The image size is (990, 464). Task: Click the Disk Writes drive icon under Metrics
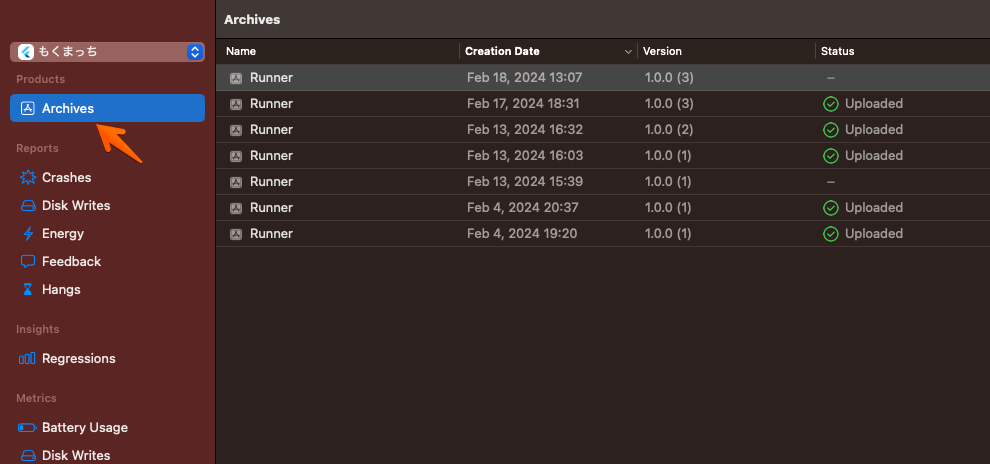28,455
